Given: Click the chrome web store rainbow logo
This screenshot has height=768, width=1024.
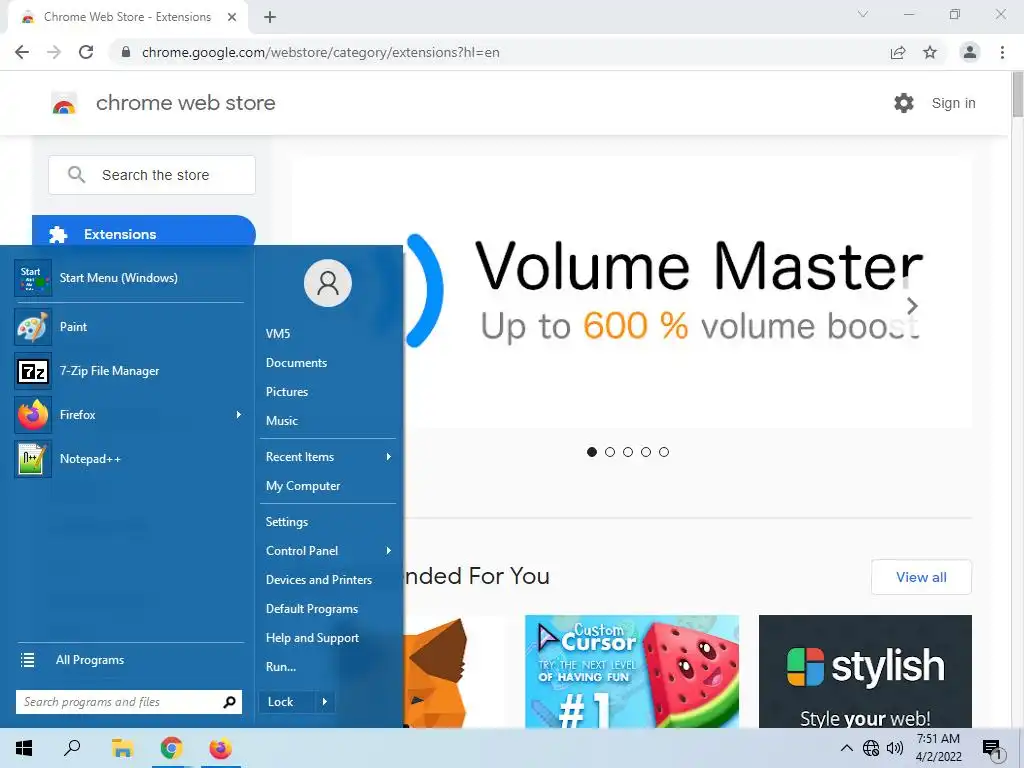Looking at the screenshot, I should coord(64,103).
